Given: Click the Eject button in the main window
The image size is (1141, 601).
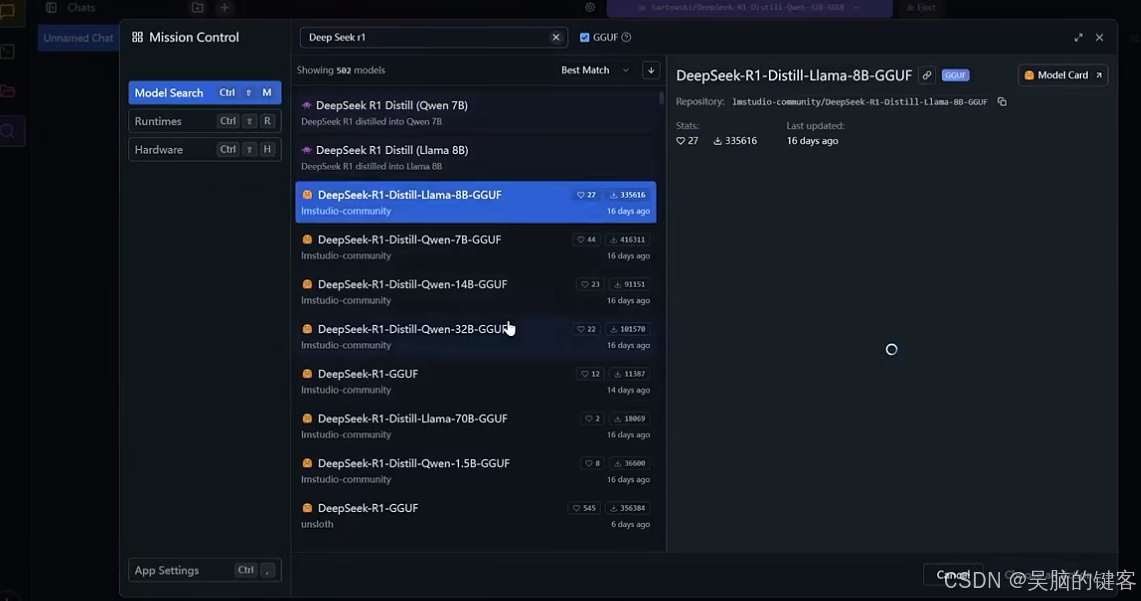Looking at the screenshot, I should (921, 7).
